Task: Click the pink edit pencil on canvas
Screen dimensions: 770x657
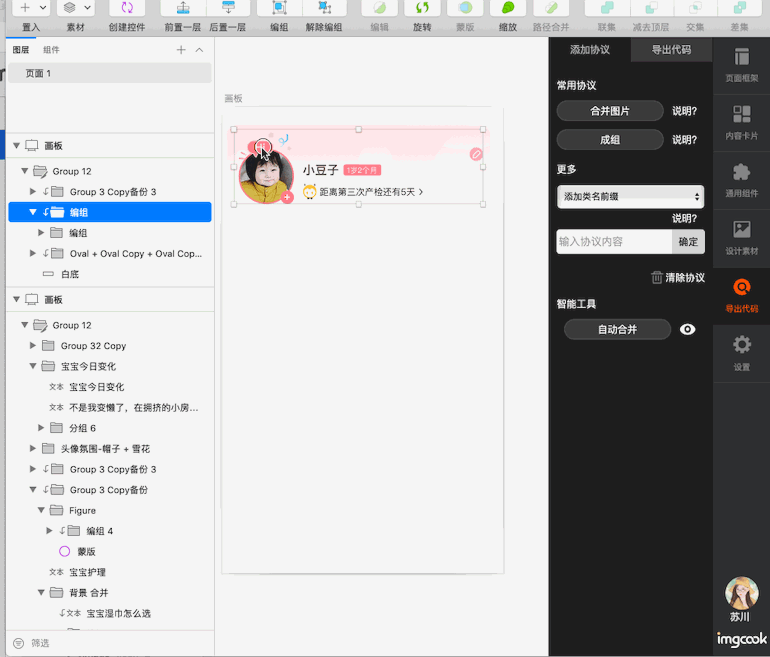Action: pyautogui.click(x=475, y=154)
